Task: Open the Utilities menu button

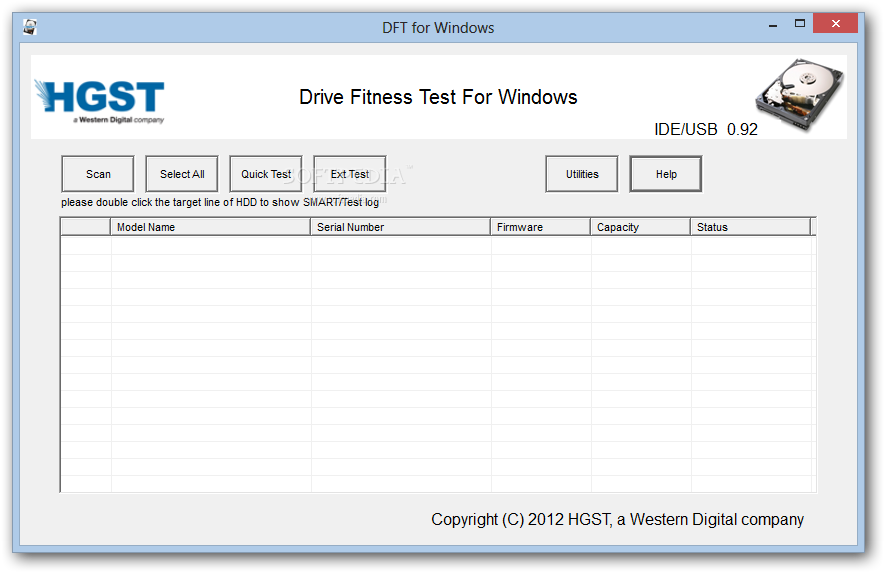Action: (582, 174)
